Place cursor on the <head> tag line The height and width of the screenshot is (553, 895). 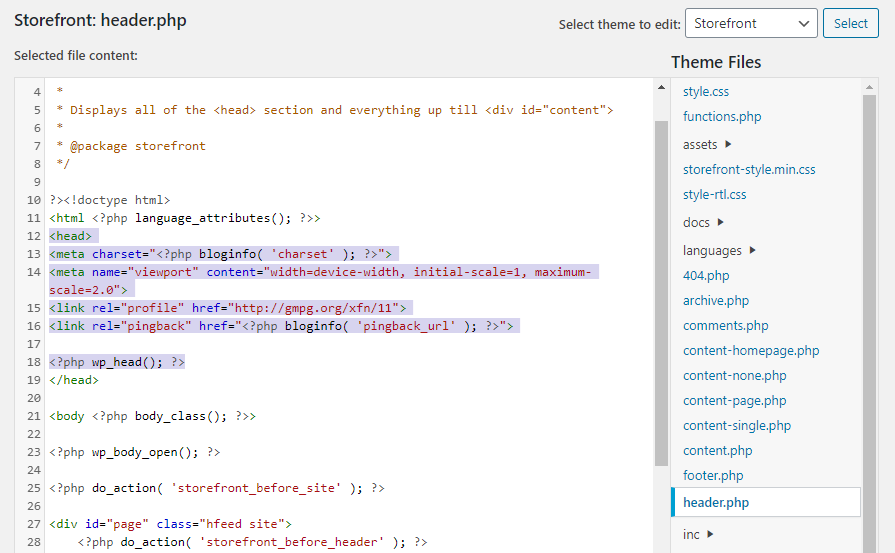(x=70, y=236)
